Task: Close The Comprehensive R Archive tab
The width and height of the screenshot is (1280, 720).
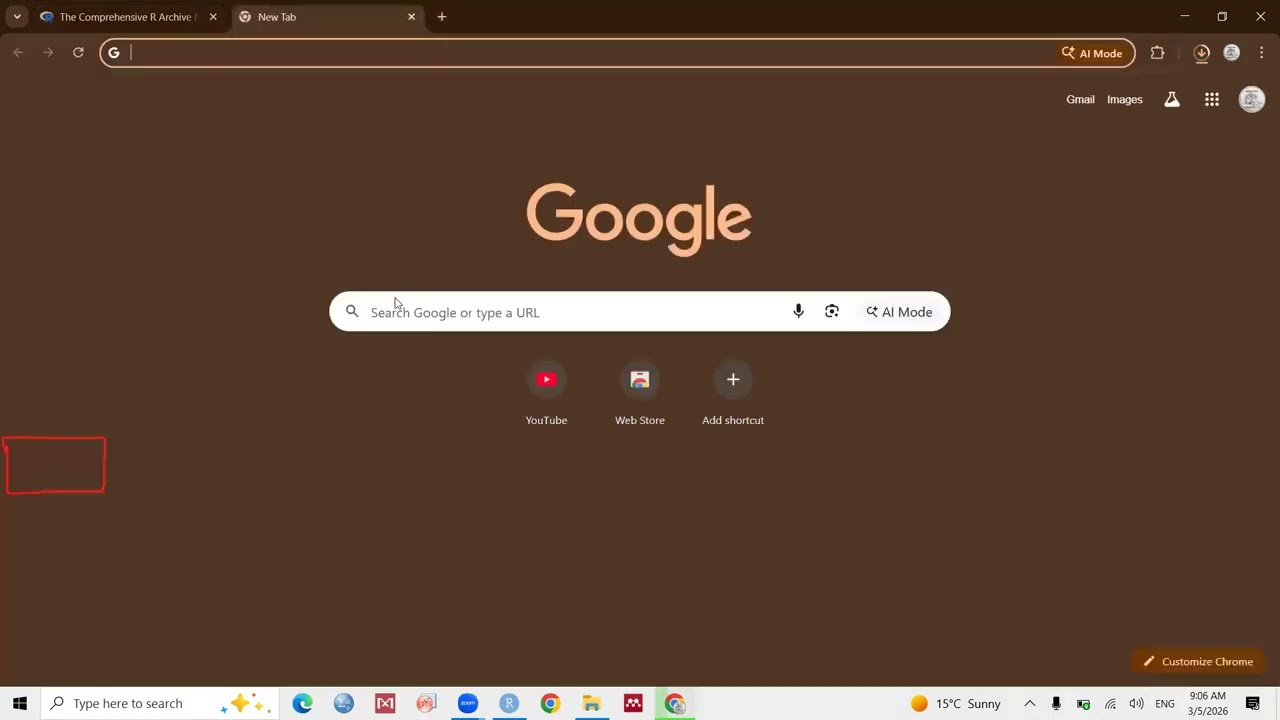Action: (213, 17)
